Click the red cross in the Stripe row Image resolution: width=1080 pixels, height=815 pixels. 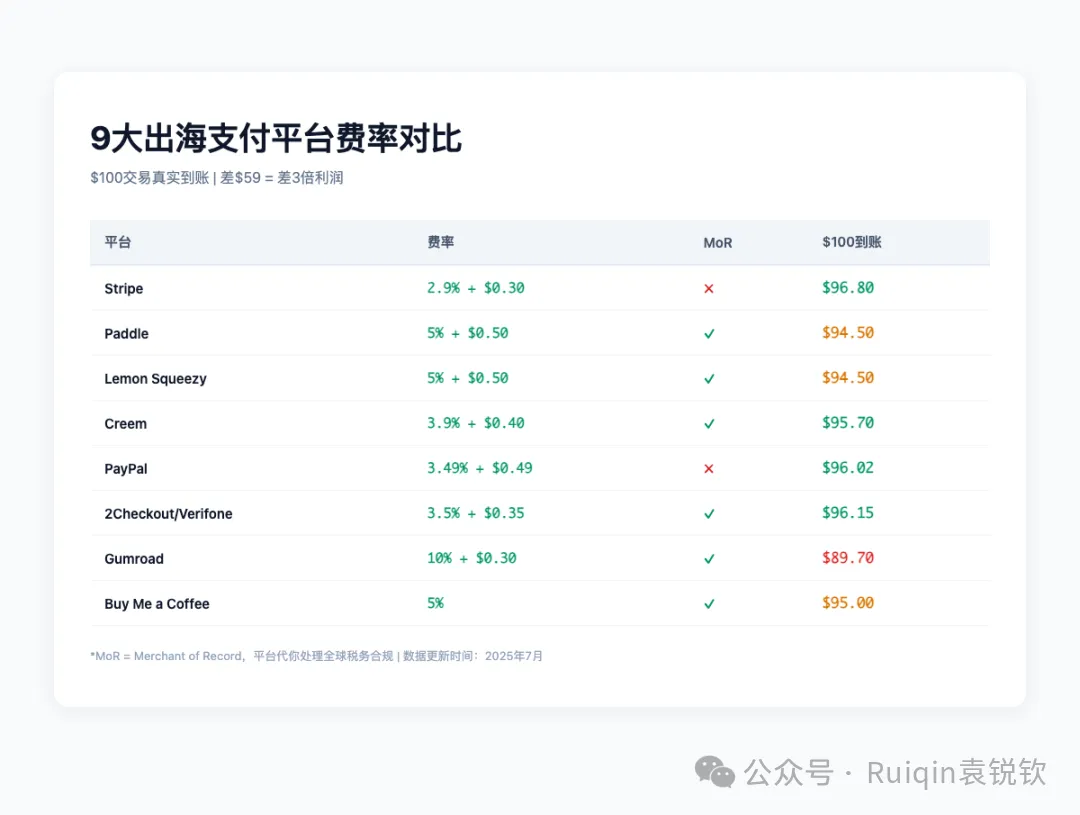pos(709,289)
